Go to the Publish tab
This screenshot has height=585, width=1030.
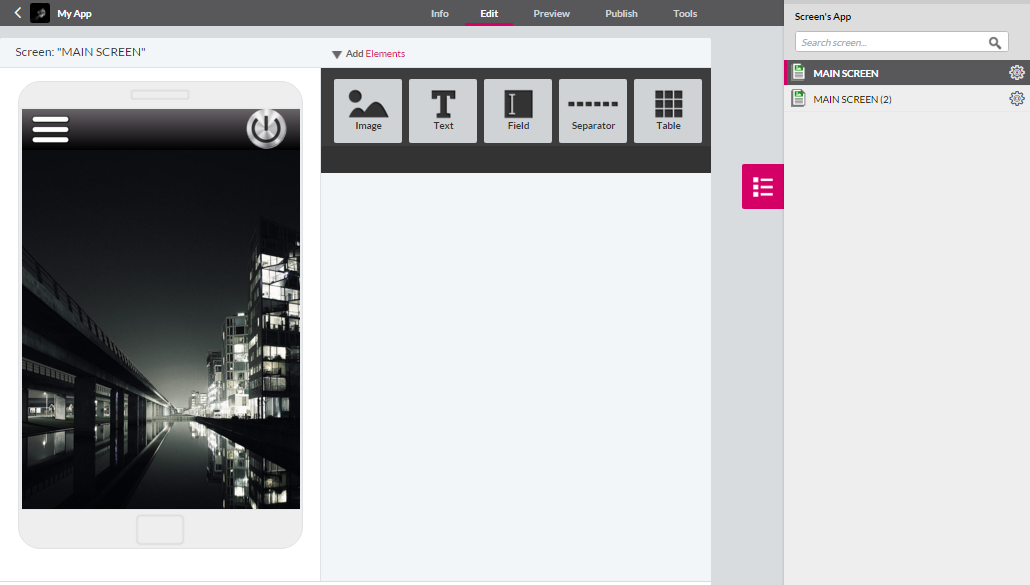click(x=621, y=13)
